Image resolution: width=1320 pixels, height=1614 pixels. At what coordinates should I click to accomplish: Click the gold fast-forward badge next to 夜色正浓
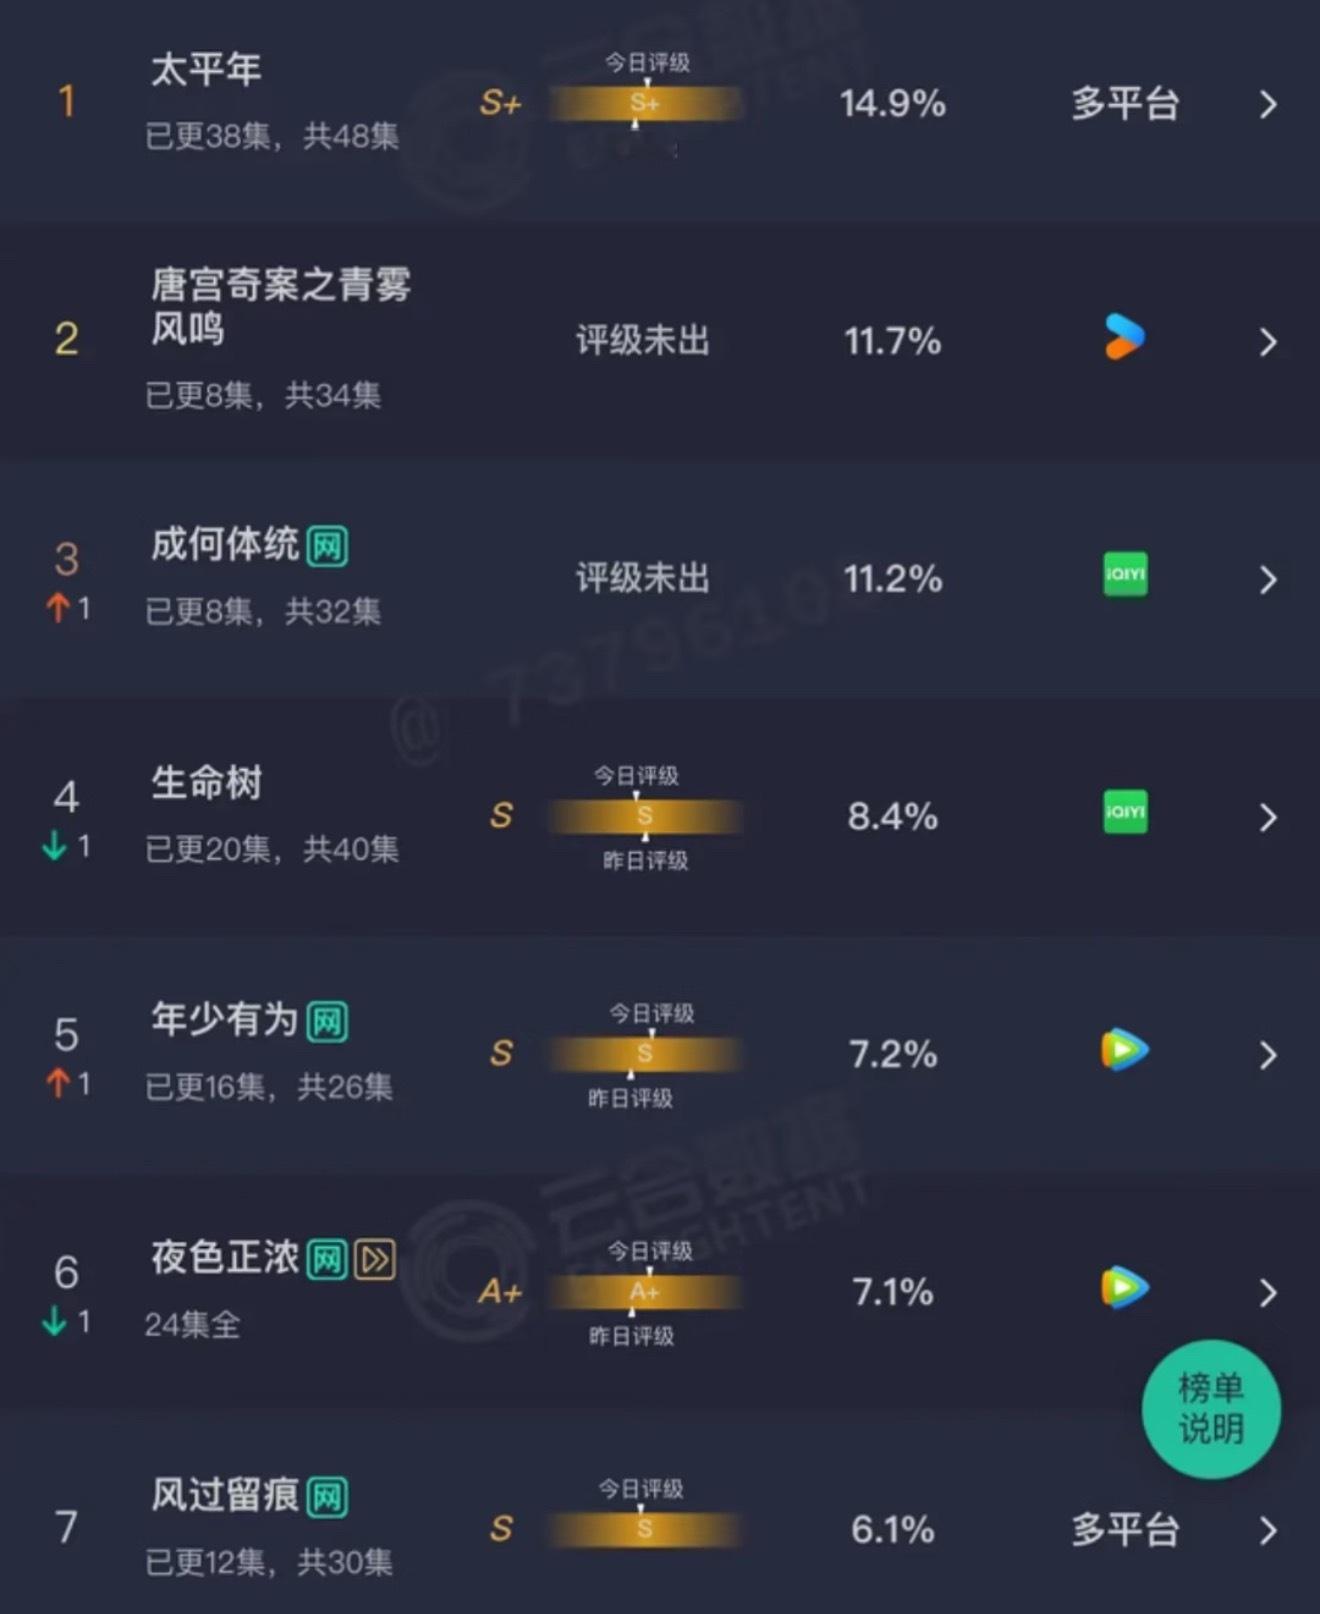click(374, 1260)
